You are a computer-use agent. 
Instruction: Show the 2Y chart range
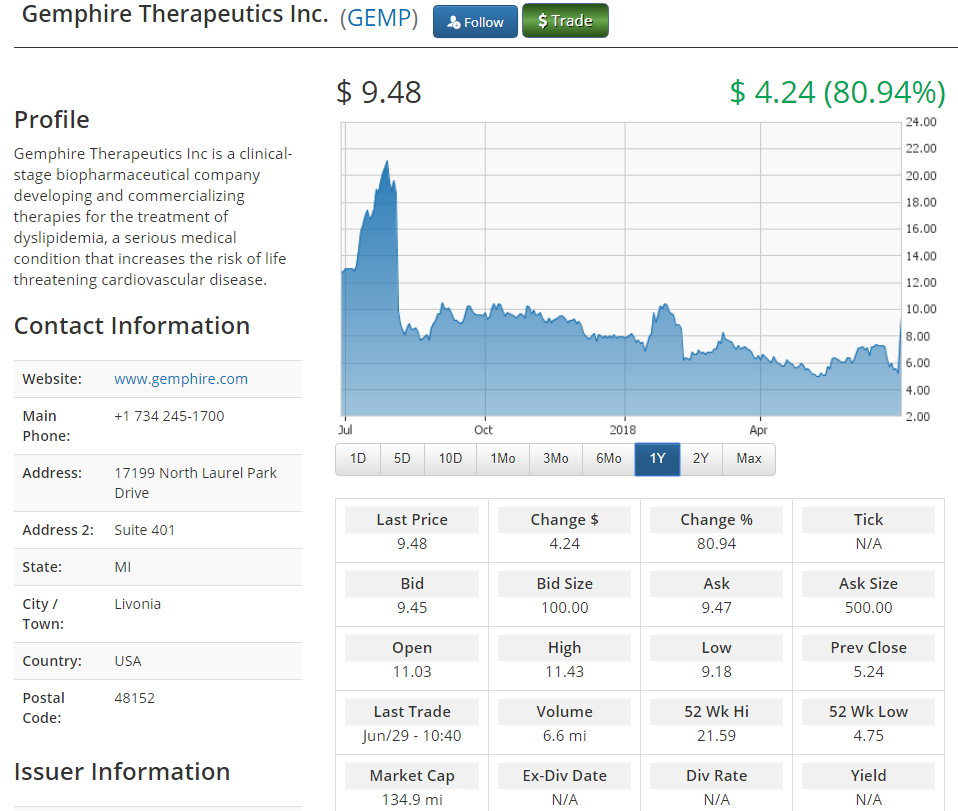(x=701, y=458)
